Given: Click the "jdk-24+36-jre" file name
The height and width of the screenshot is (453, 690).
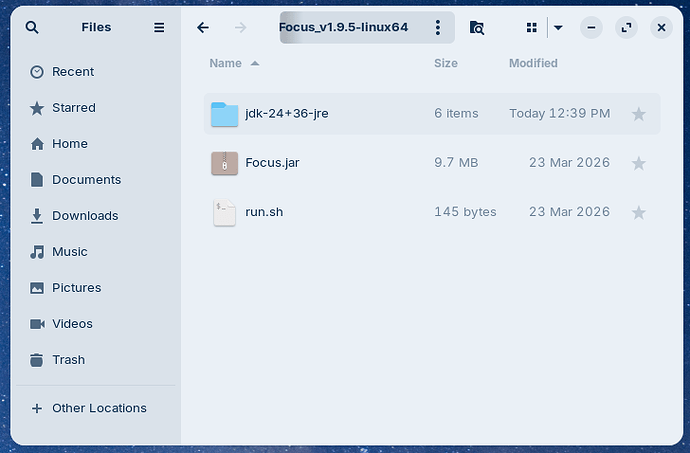Looking at the screenshot, I should (286, 114).
